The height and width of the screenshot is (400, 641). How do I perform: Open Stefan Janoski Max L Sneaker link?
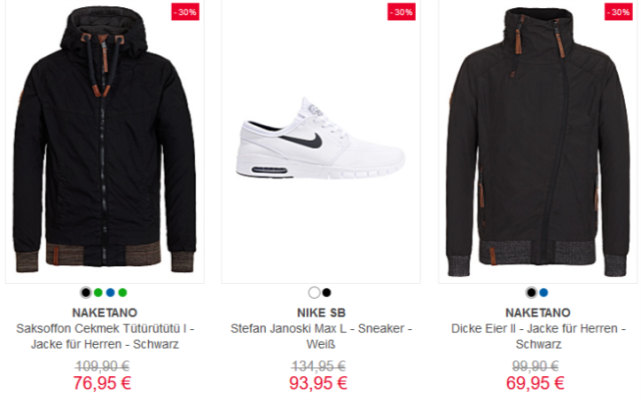[321, 336]
